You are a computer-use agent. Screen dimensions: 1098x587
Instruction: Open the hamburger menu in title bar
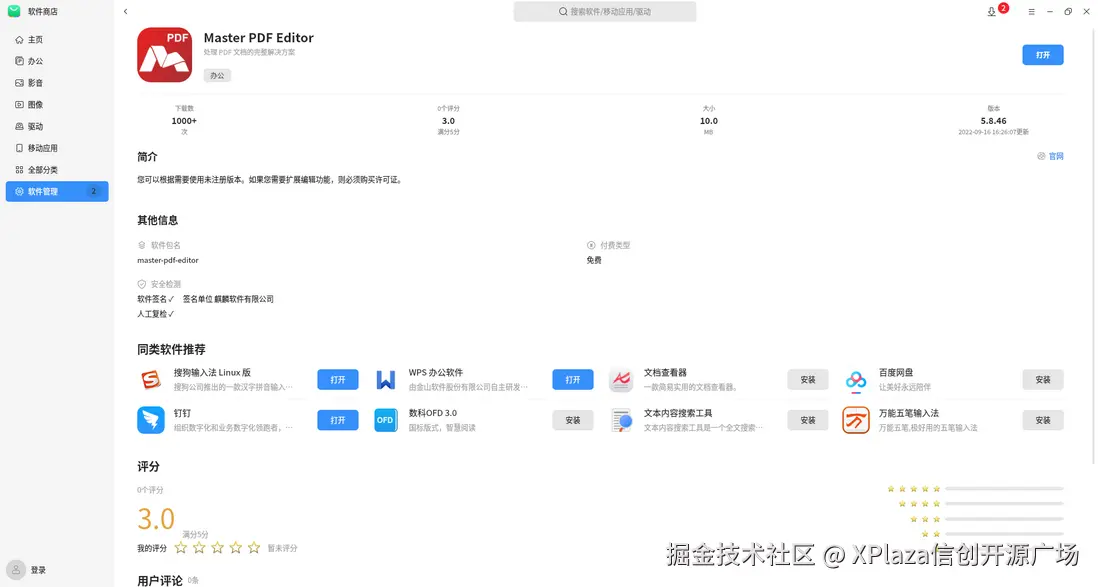[x=1031, y=12]
